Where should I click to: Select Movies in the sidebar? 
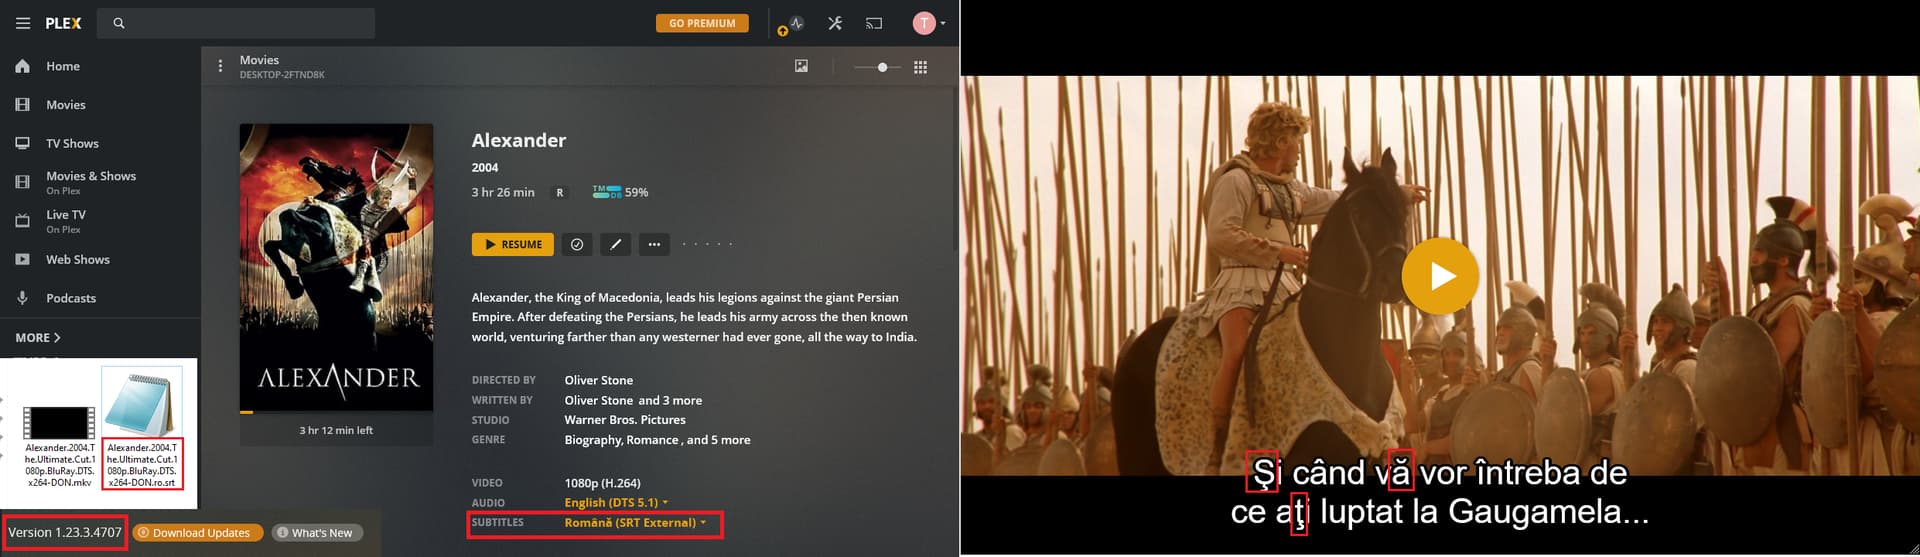point(66,104)
